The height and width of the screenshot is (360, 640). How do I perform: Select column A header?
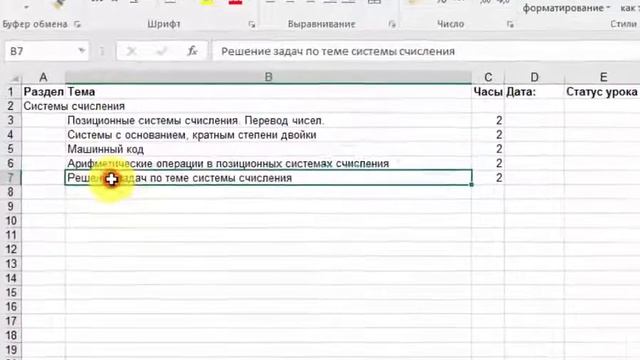pos(43,77)
